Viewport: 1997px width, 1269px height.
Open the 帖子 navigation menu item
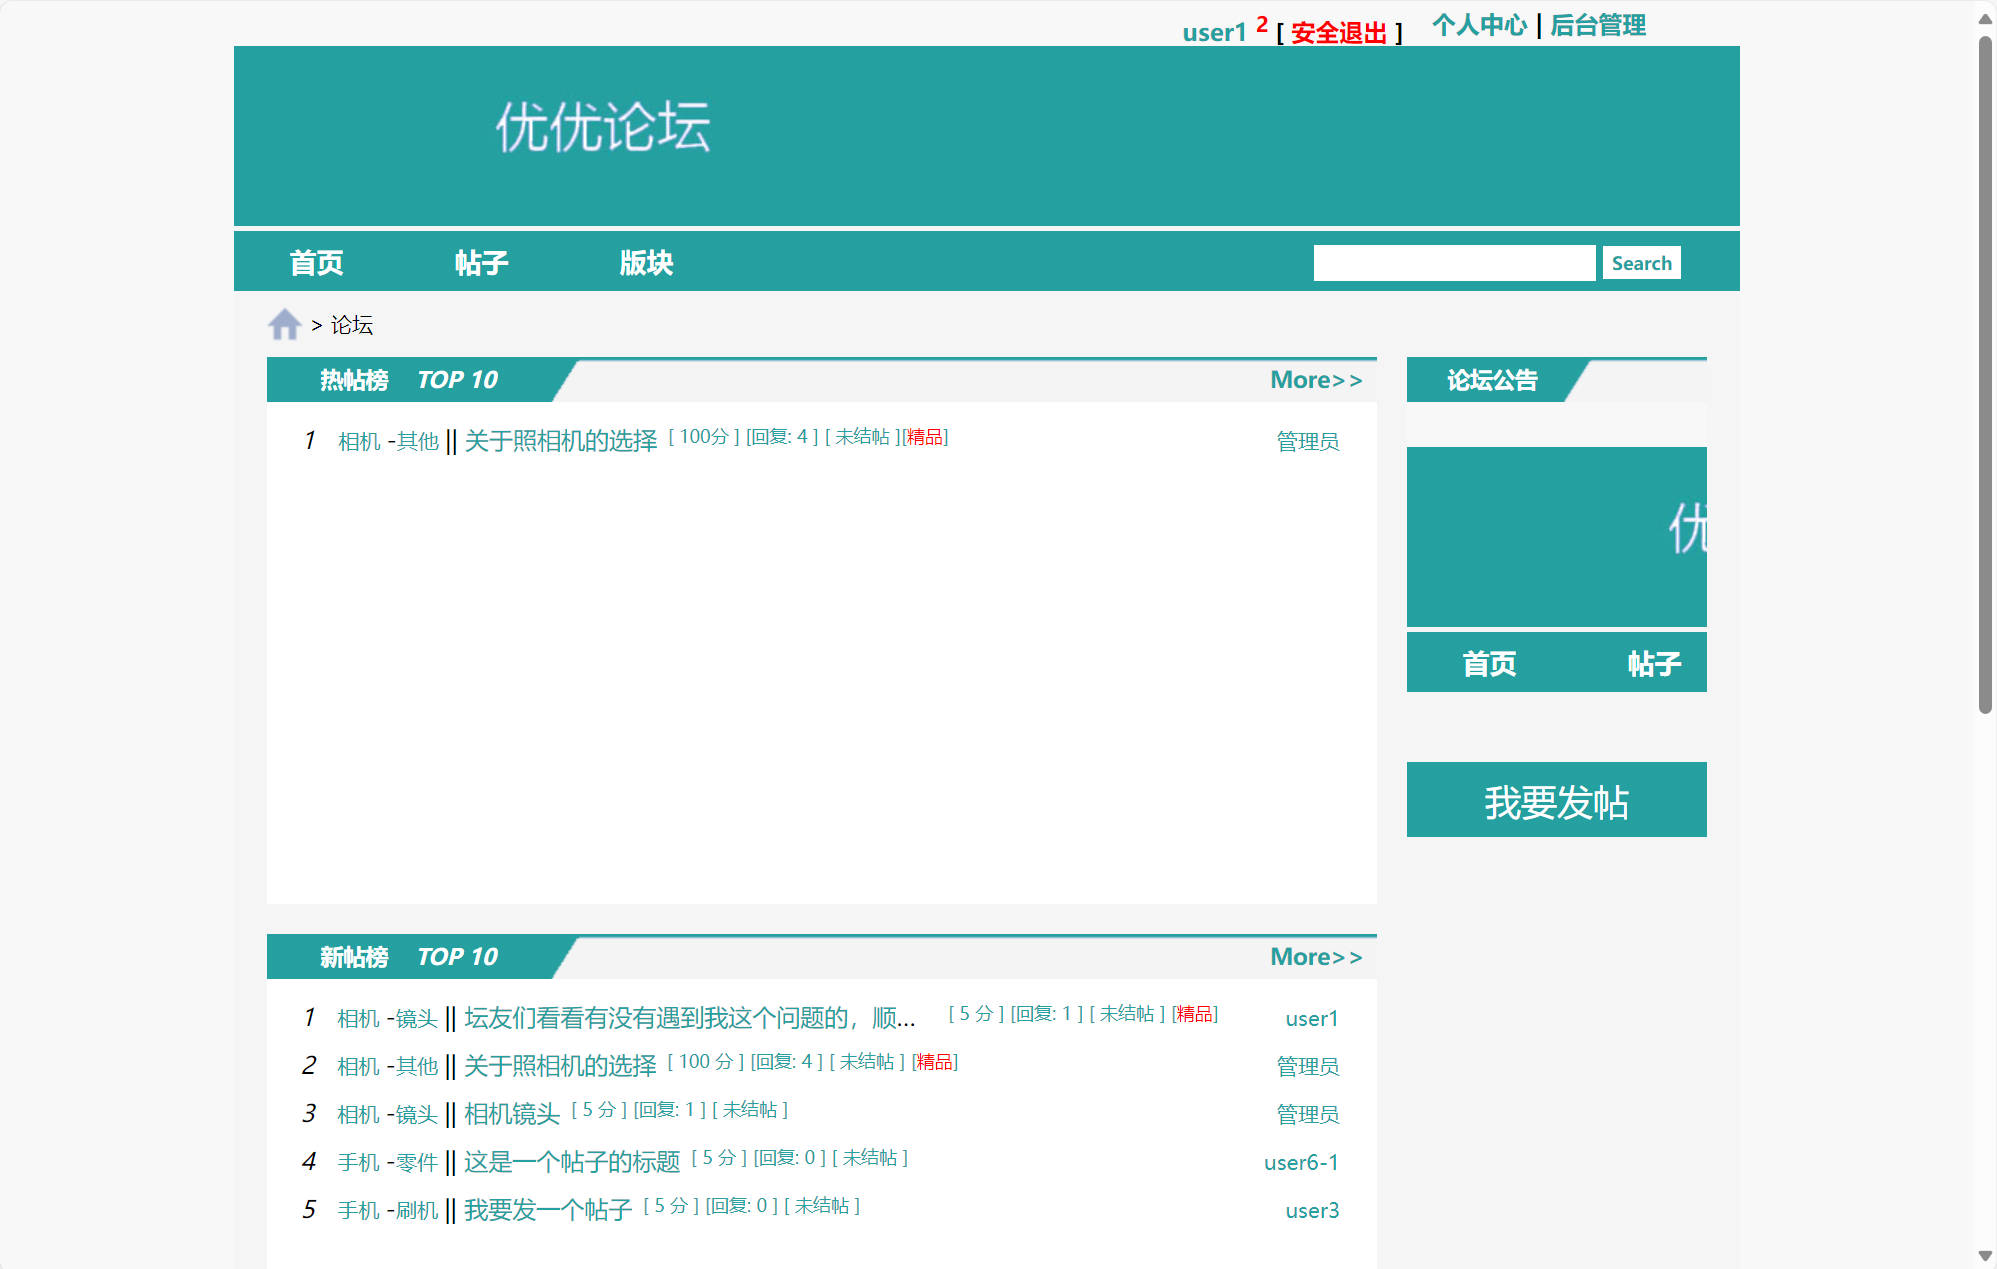(481, 262)
